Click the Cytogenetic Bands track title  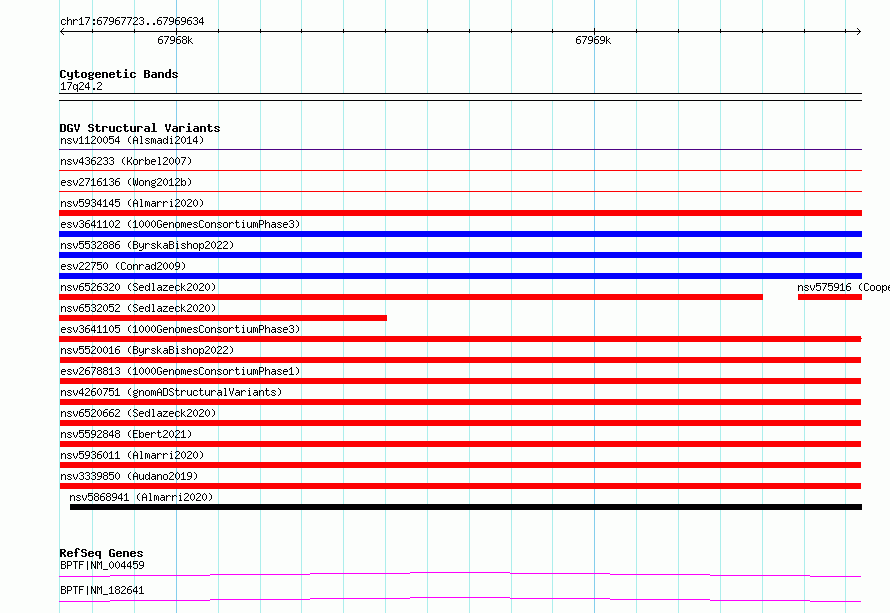pos(119,74)
